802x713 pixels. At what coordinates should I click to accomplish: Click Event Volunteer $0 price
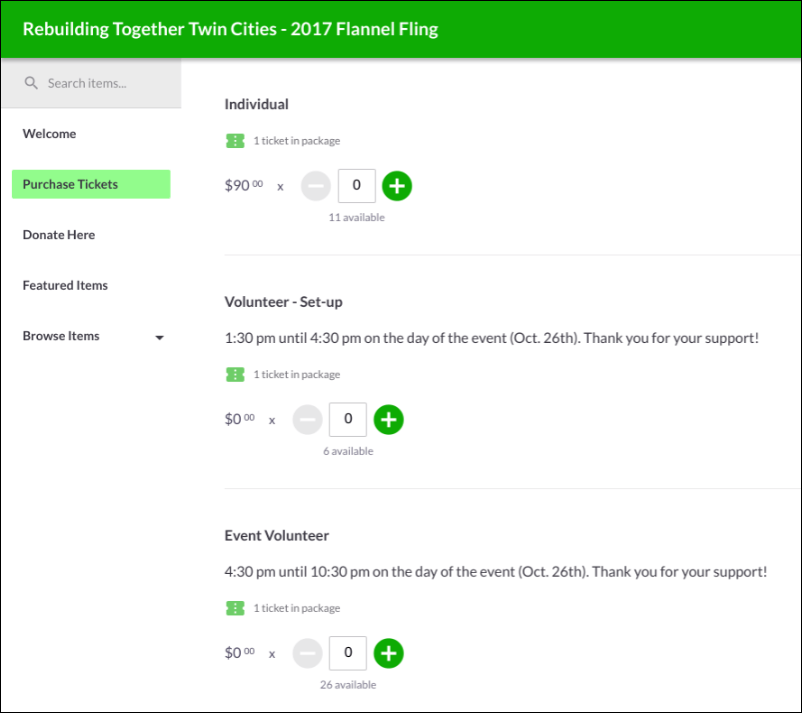point(239,653)
